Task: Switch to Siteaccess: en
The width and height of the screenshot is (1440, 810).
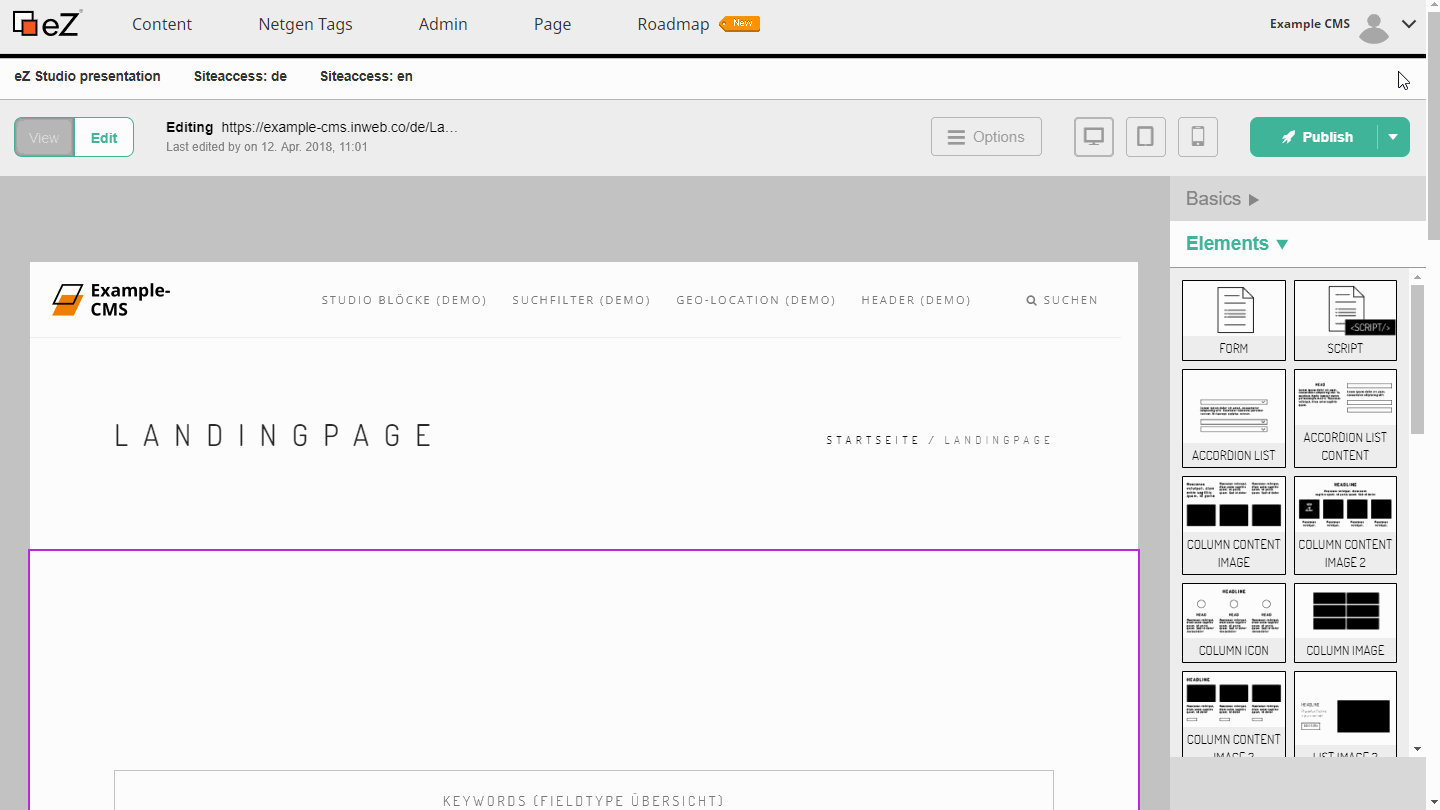Action: point(366,76)
